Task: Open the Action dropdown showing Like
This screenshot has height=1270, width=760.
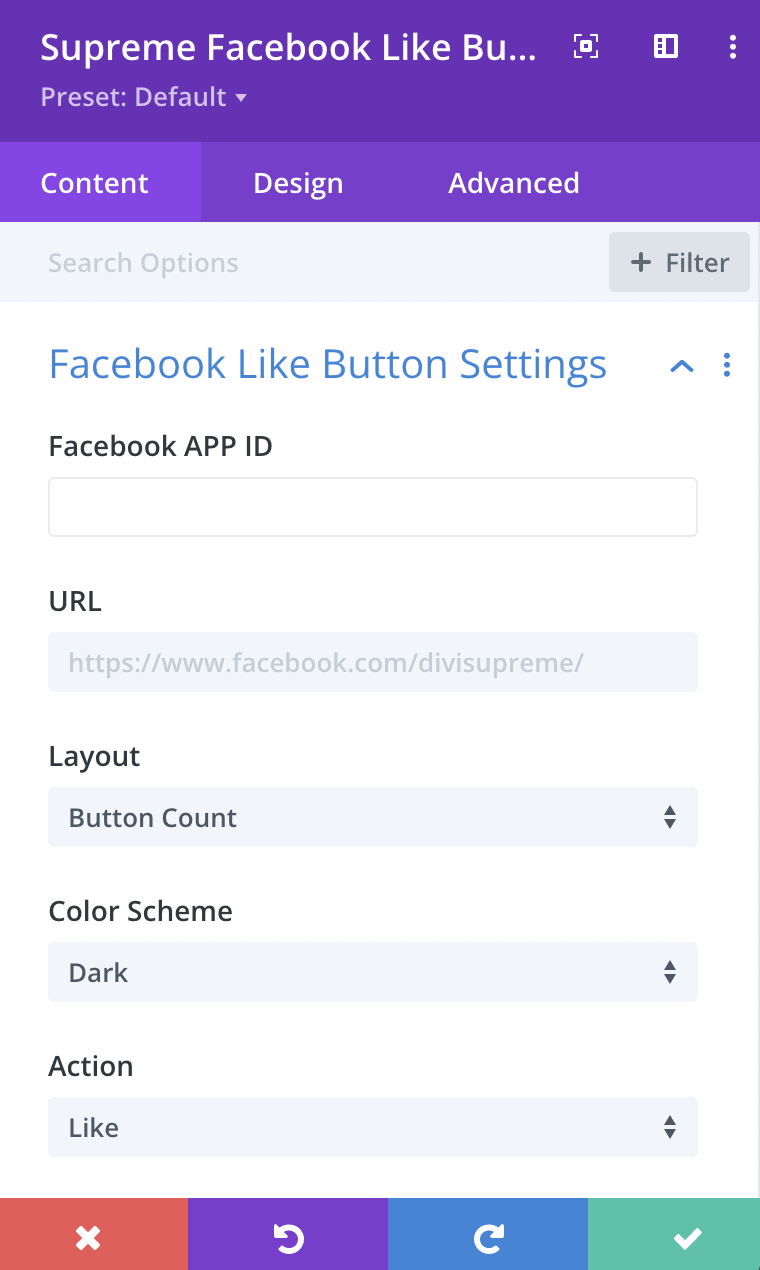Action: (373, 1127)
